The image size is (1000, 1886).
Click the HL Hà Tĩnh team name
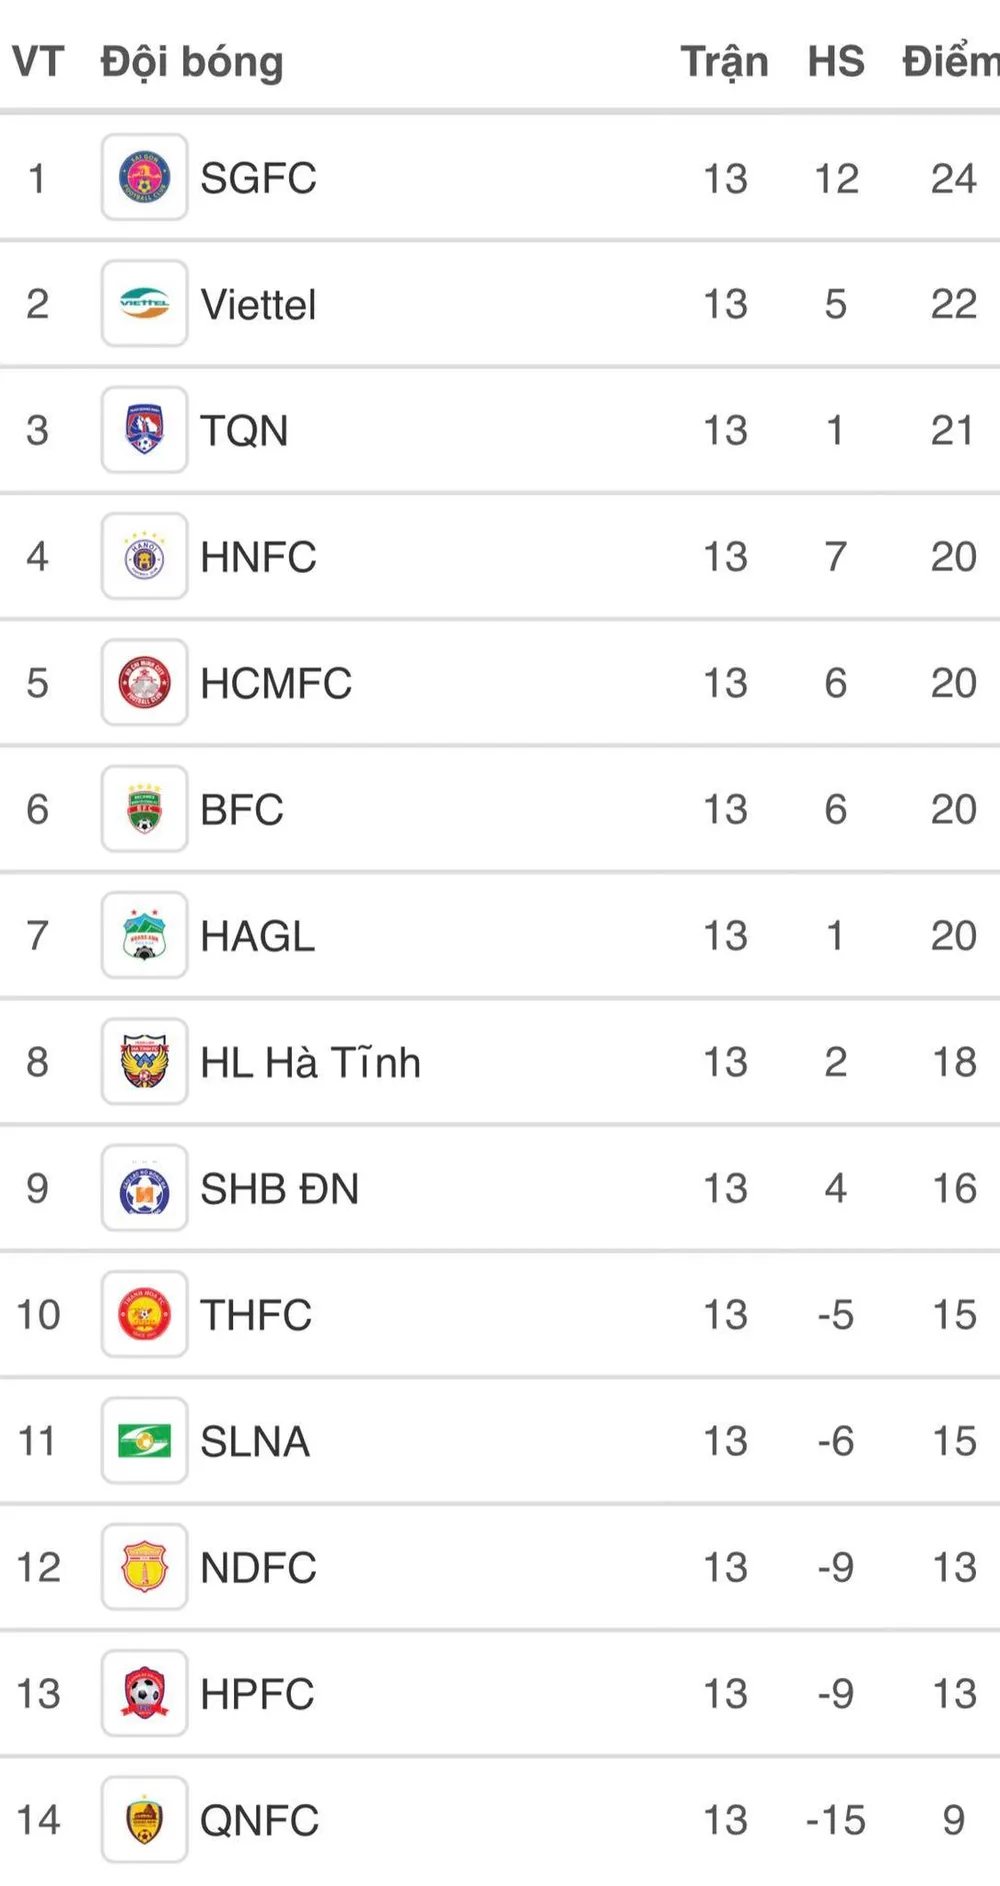(310, 1063)
